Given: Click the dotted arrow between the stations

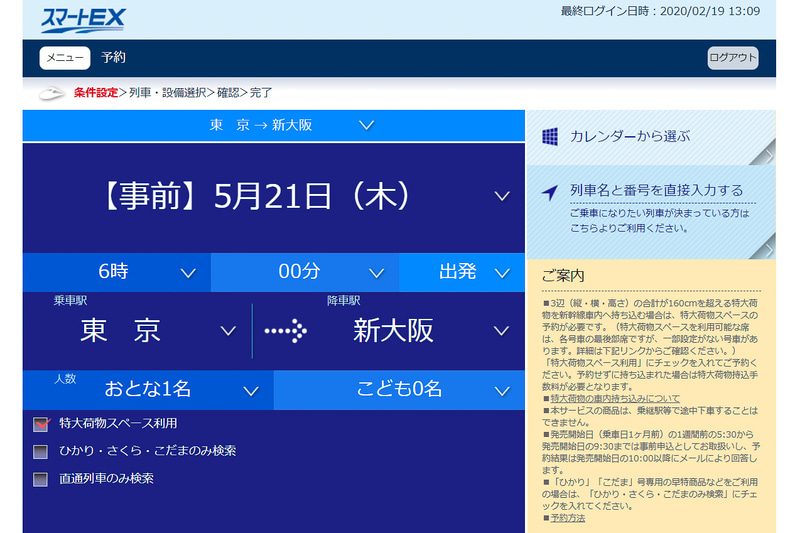Looking at the screenshot, I should [x=286, y=331].
